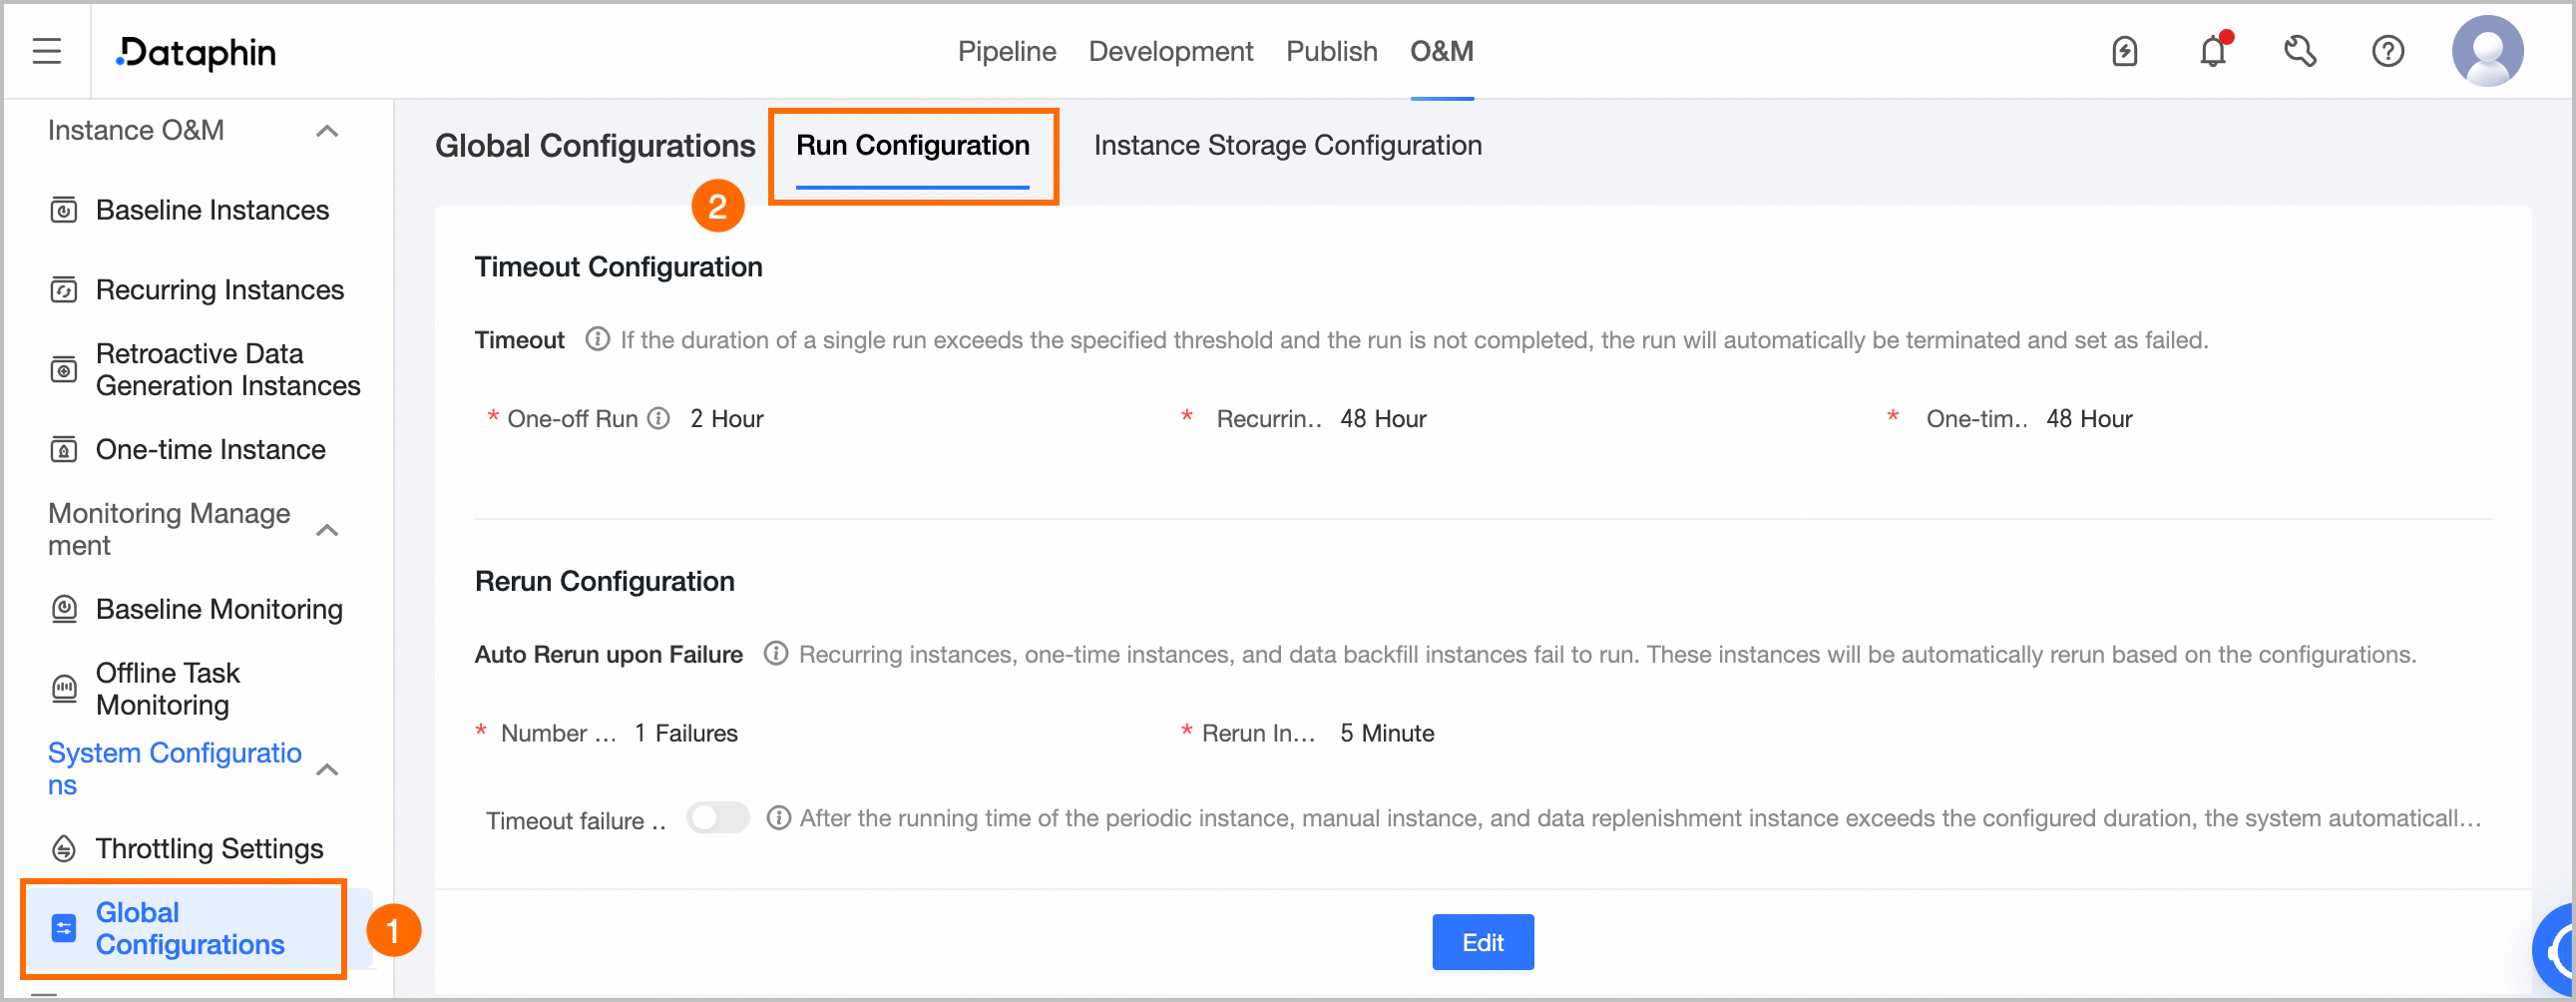Select the Run Configuration tab

click(913, 146)
